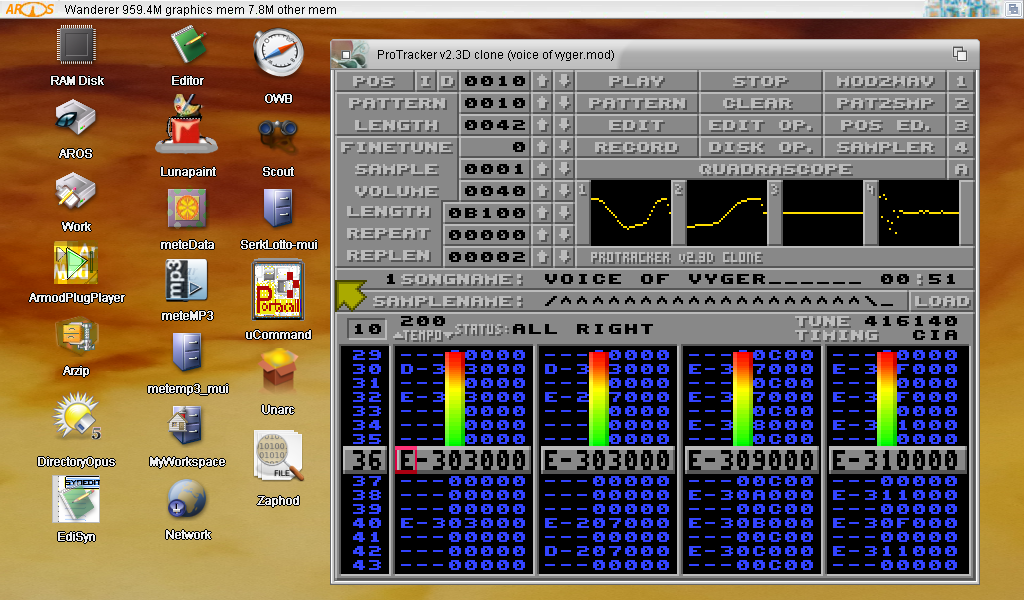Toggle EDIT mode button

point(637,125)
